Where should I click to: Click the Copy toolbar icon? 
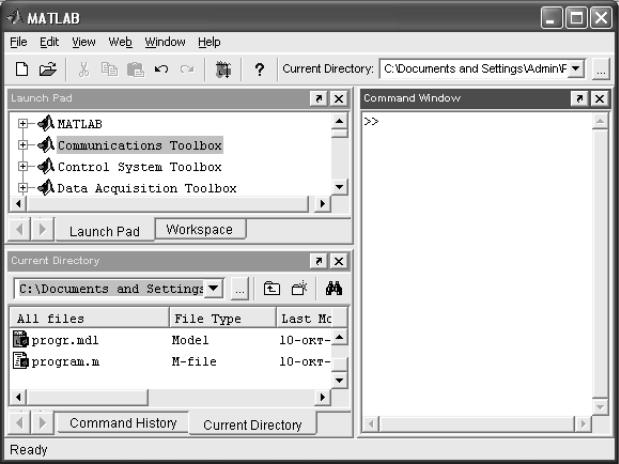coord(109,70)
